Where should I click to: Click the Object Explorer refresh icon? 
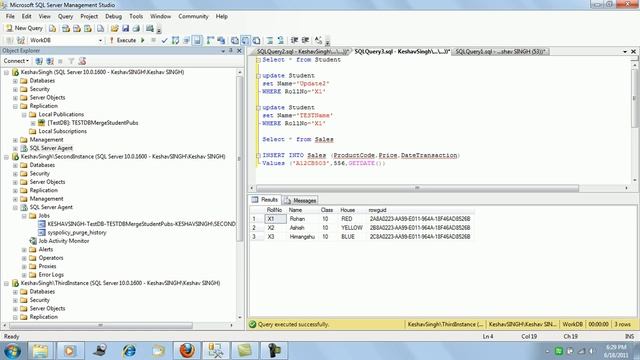[x=82, y=61]
